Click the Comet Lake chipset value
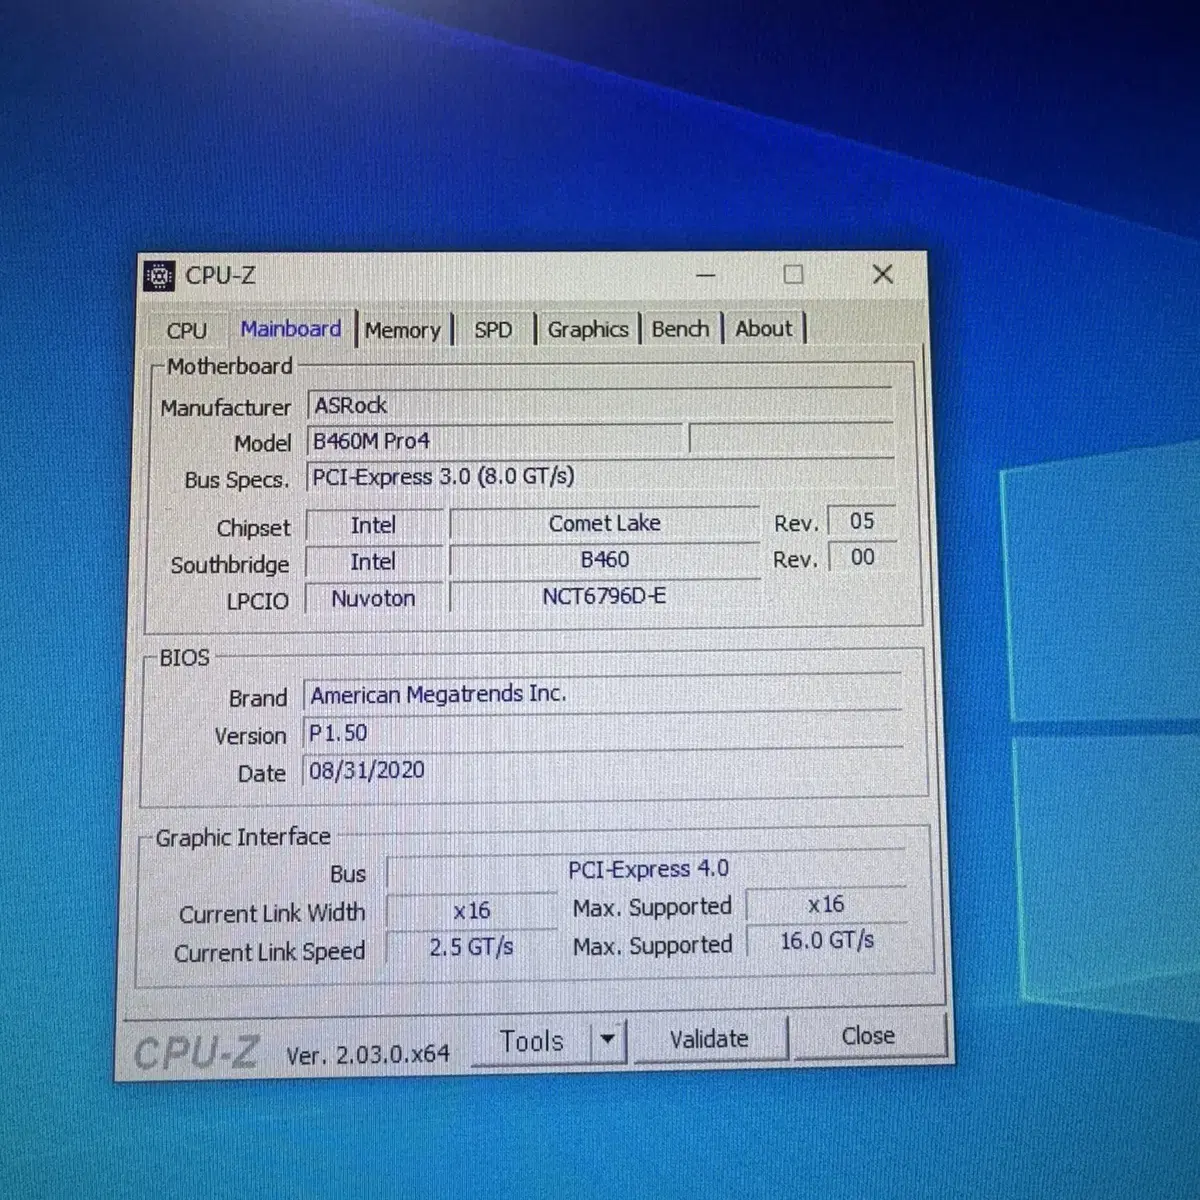The image size is (1200, 1200). tap(604, 523)
